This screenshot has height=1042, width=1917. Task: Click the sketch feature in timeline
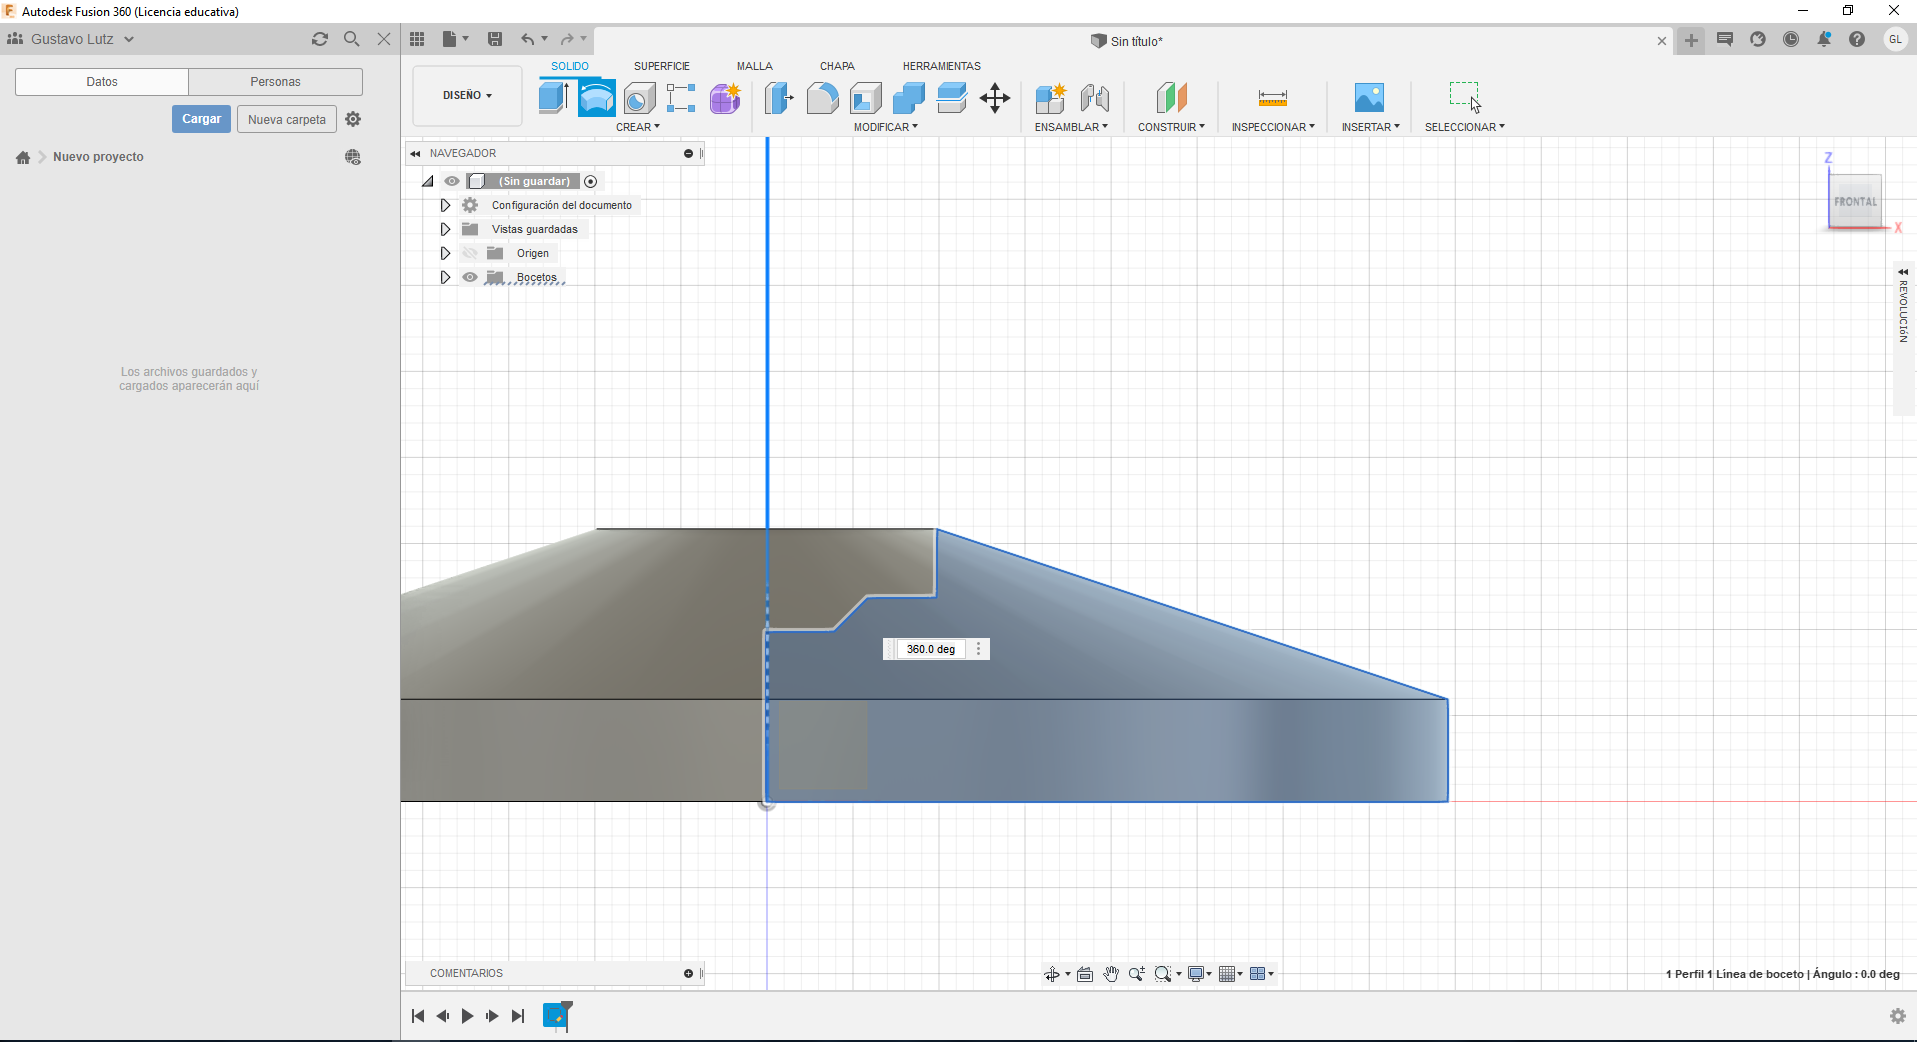pos(556,1016)
